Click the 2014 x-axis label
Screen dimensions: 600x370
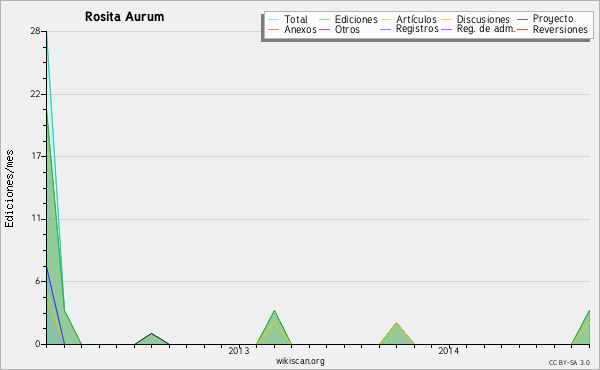(448, 351)
